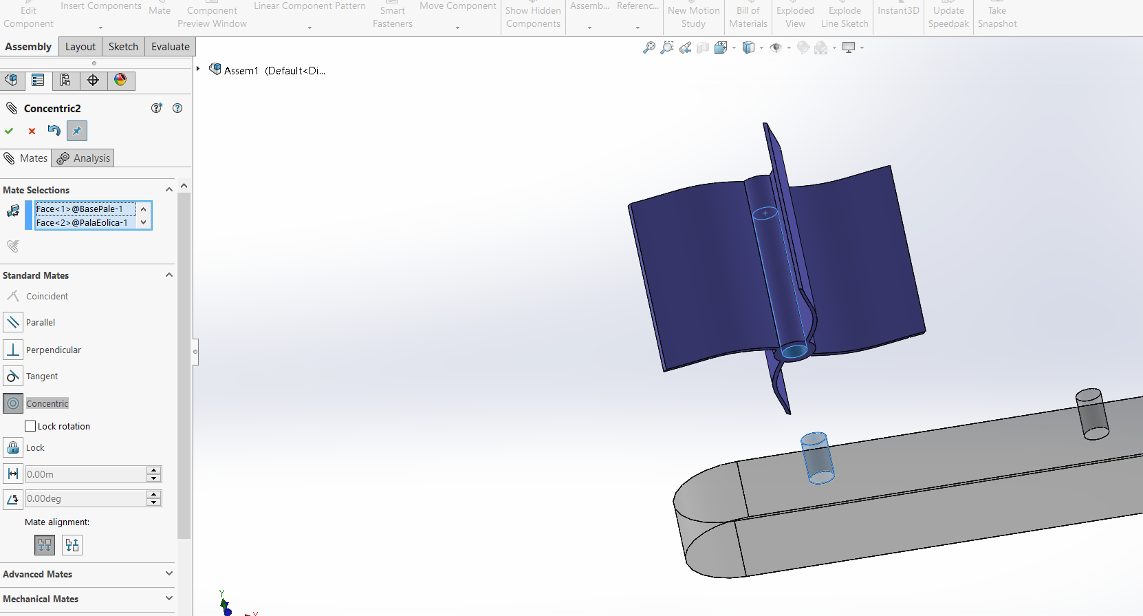The height and width of the screenshot is (616, 1143).
Task: Click the multiple mate mode icon
Action: tap(12, 246)
